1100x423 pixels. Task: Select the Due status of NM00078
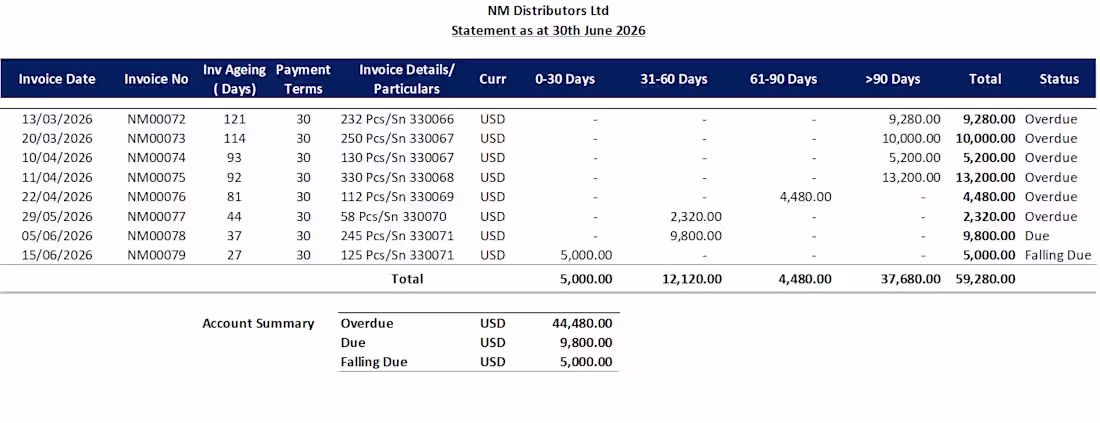click(x=1036, y=235)
